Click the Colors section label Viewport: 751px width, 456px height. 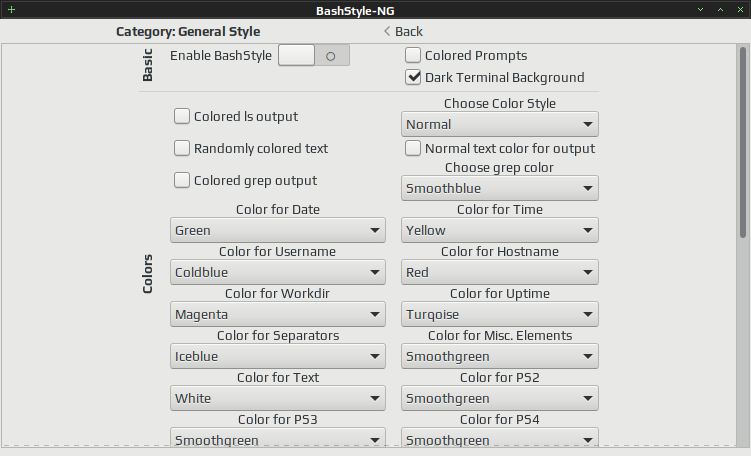pyautogui.click(x=148, y=274)
